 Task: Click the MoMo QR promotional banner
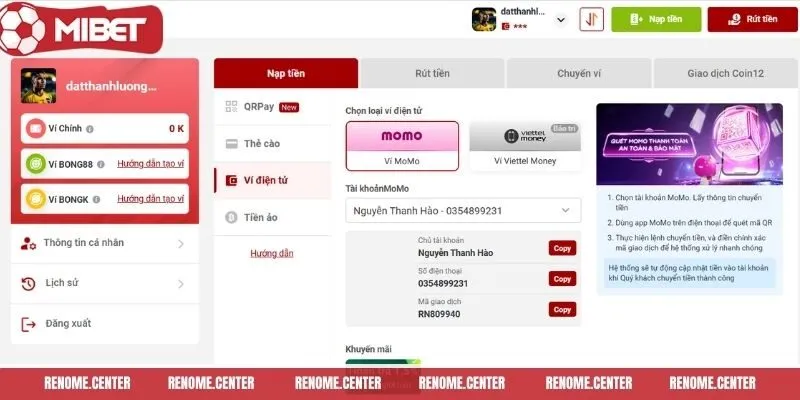[x=689, y=144]
